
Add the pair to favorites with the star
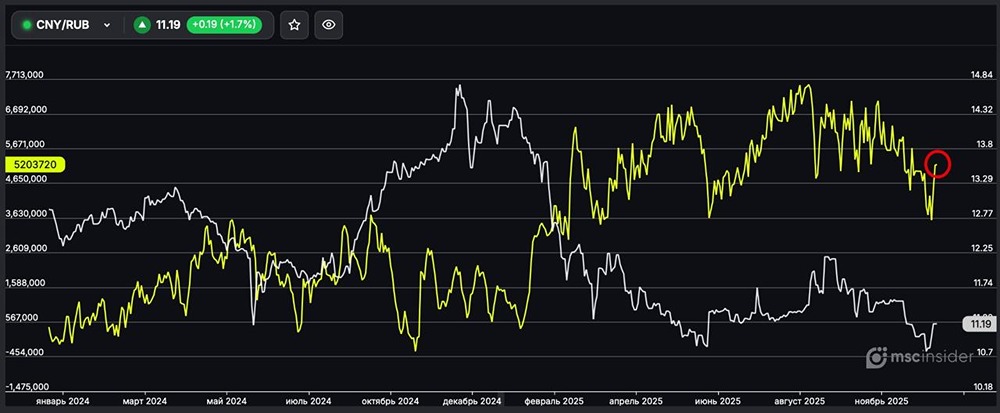click(x=294, y=25)
